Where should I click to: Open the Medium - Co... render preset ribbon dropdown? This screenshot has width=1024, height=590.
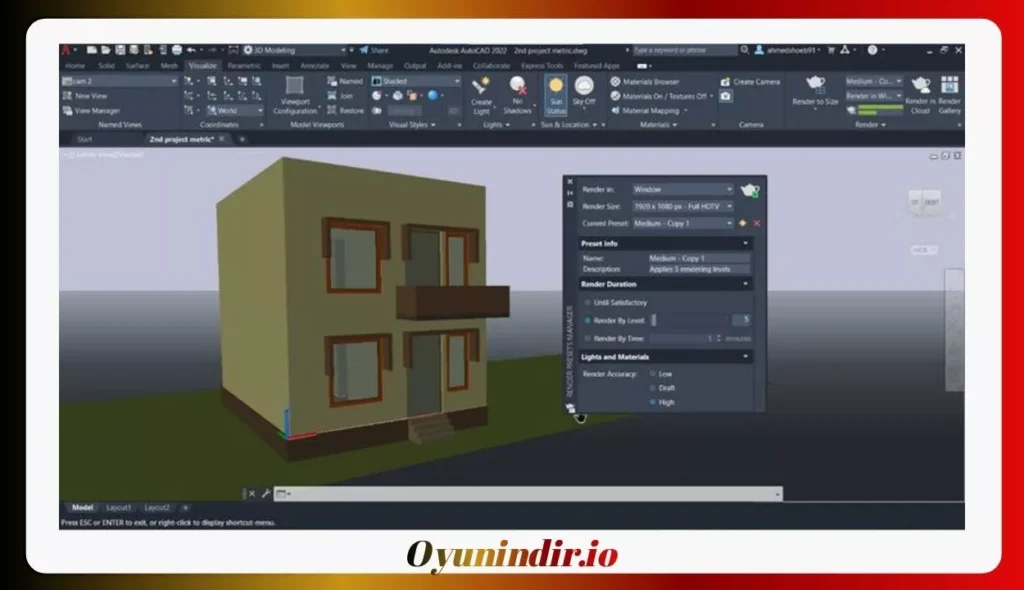[874, 81]
